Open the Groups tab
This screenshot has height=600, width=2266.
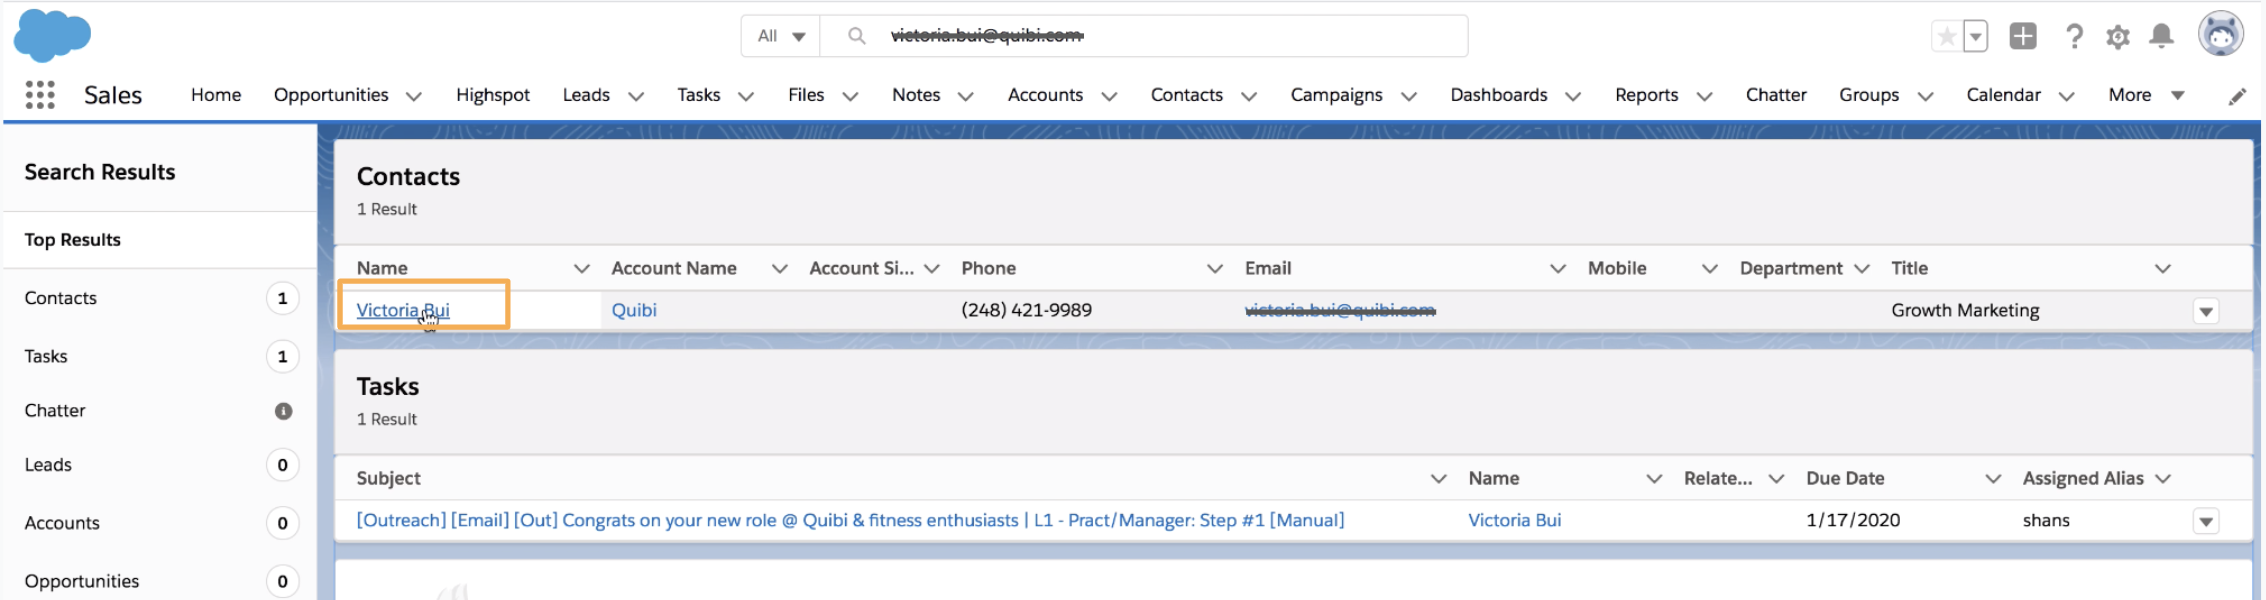pos(1868,95)
